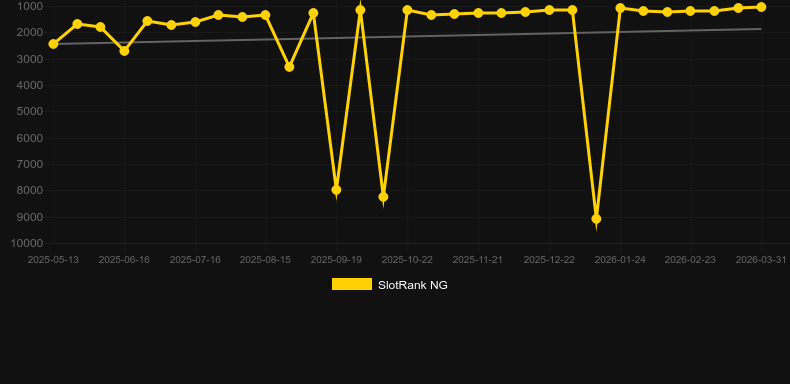The image size is (790, 384).
Task: Click the y-axis value 3000
Action: (x=30, y=59)
